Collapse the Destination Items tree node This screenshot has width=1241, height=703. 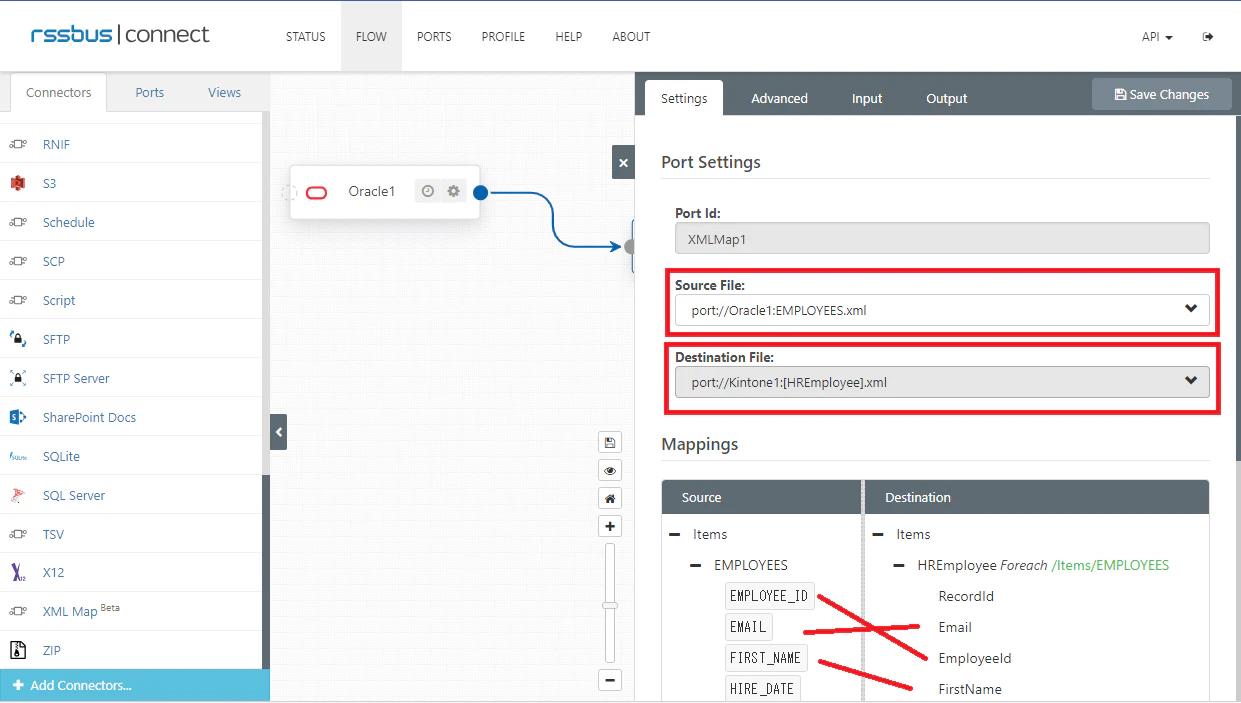coord(878,535)
